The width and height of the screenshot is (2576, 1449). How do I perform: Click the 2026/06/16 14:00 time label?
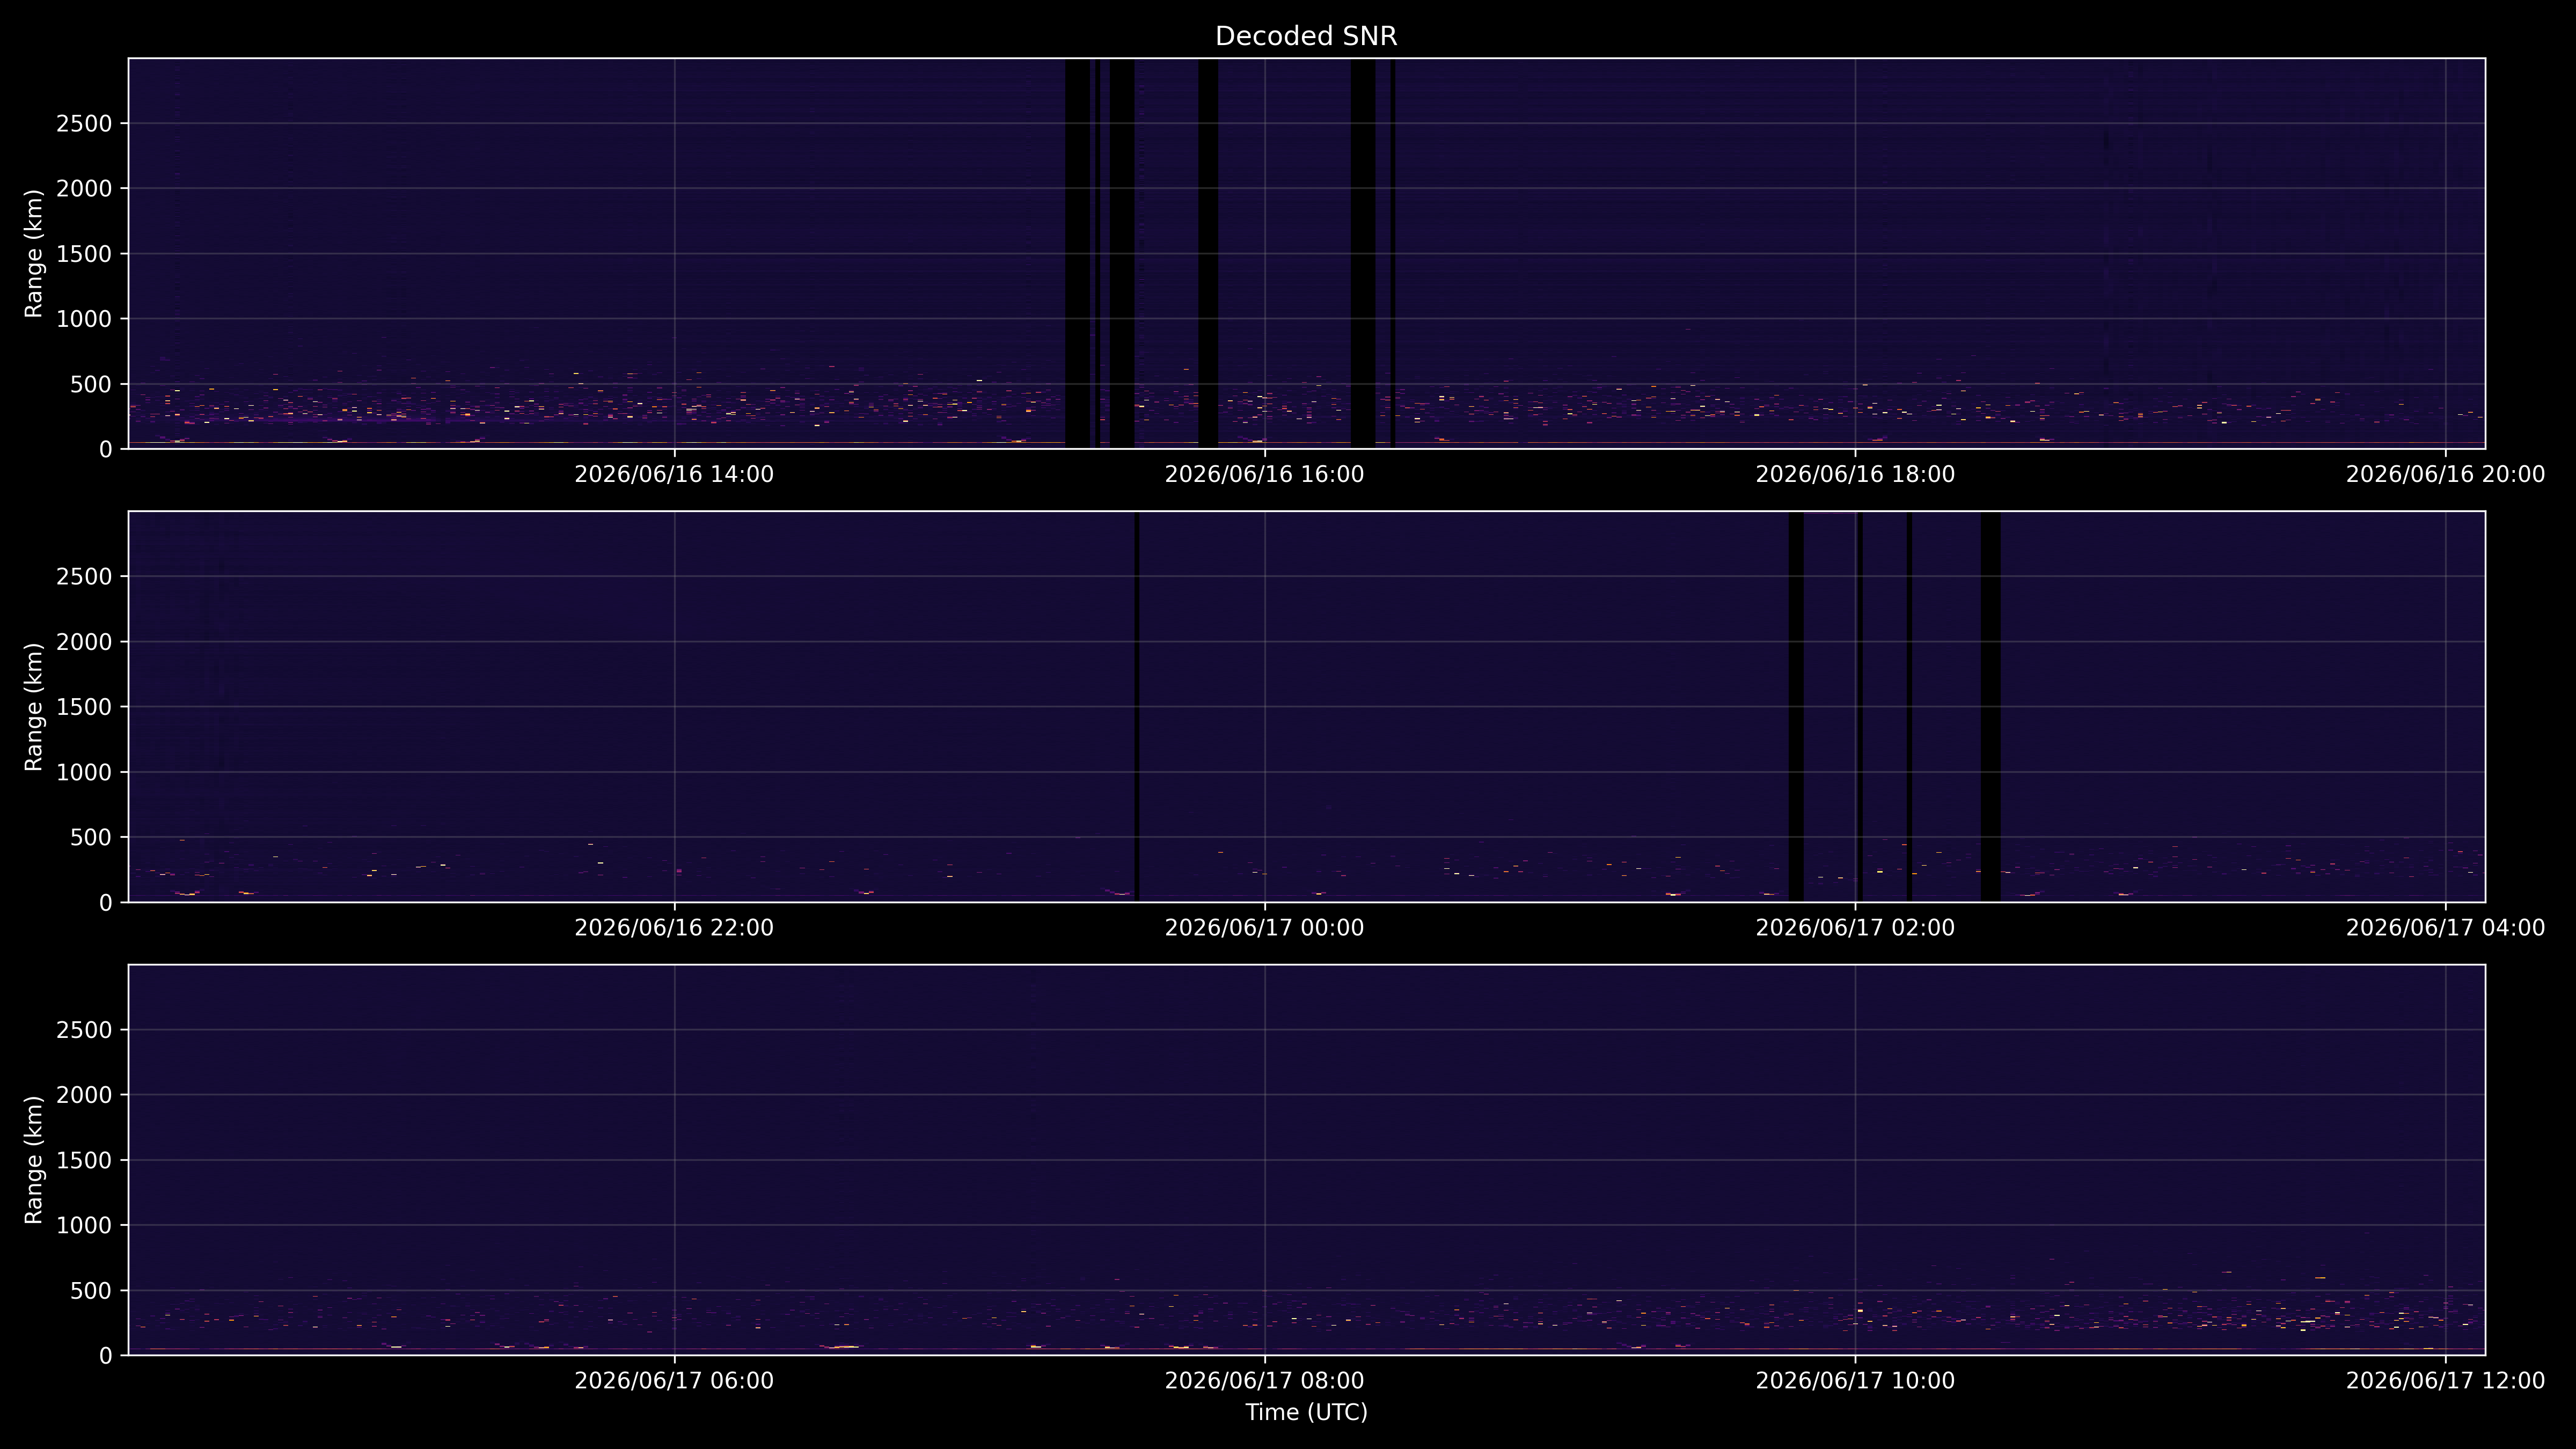point(674,474)
